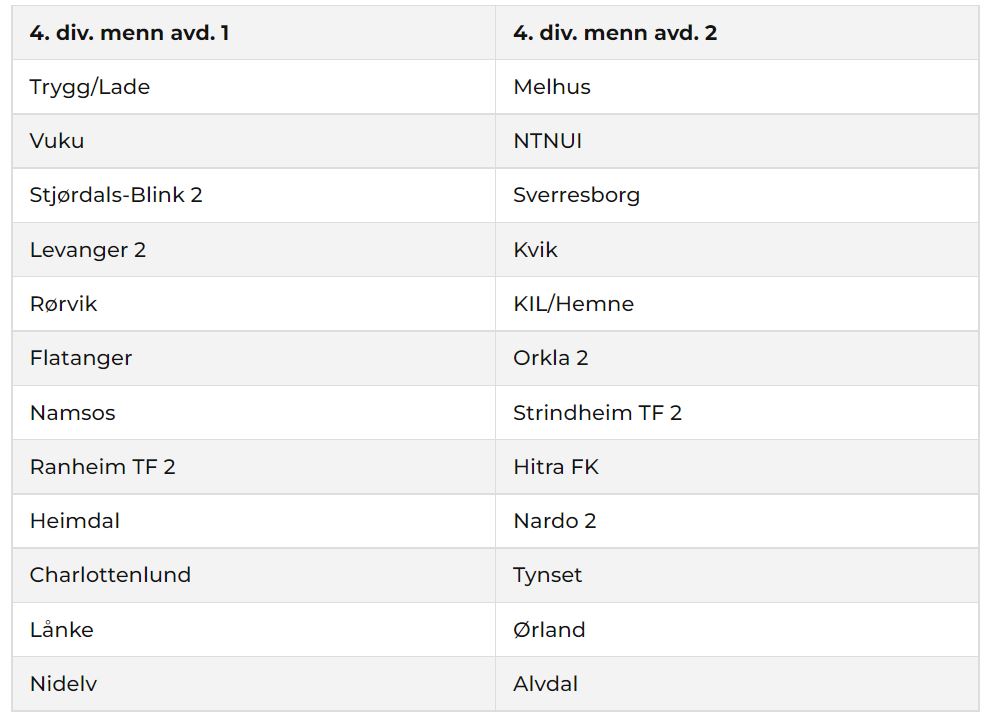
Task: Select the Namsos team cell
Action: click(72, 412)
